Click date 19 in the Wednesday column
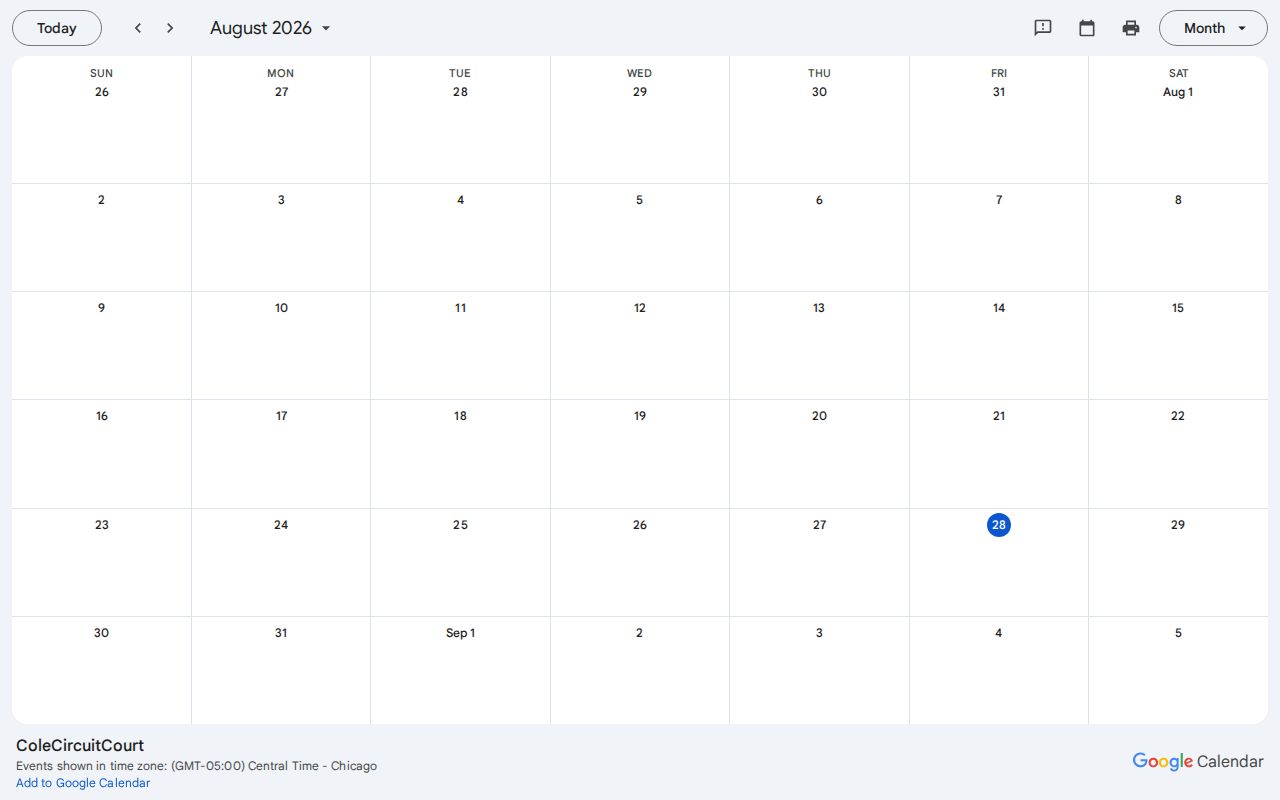 [640, 416]
